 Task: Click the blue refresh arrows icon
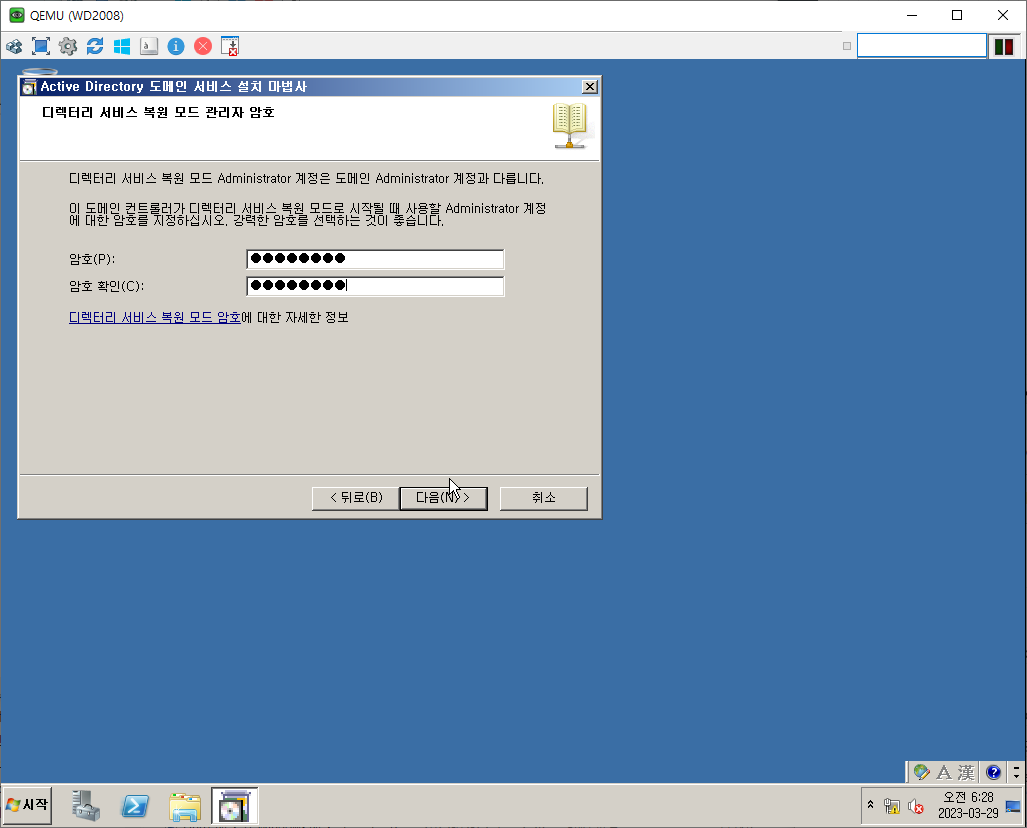(95, 47)
